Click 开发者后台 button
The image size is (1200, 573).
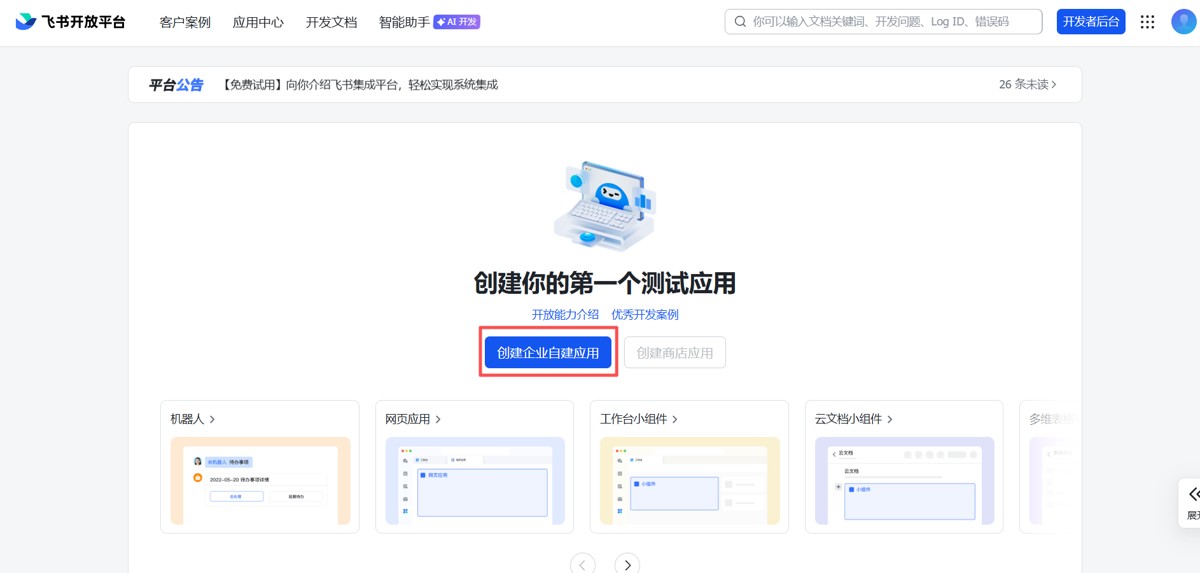click(1091, 21)
